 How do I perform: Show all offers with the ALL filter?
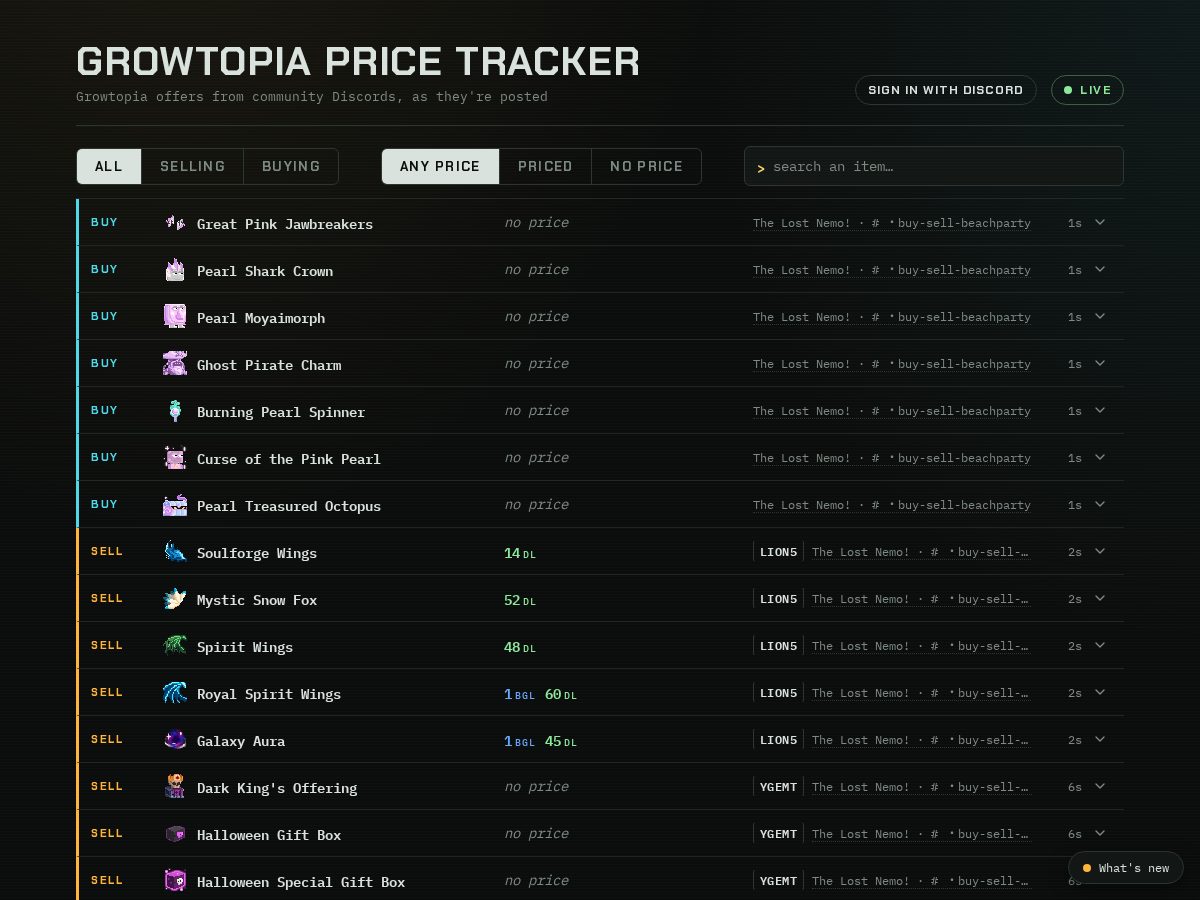(109, 166)
